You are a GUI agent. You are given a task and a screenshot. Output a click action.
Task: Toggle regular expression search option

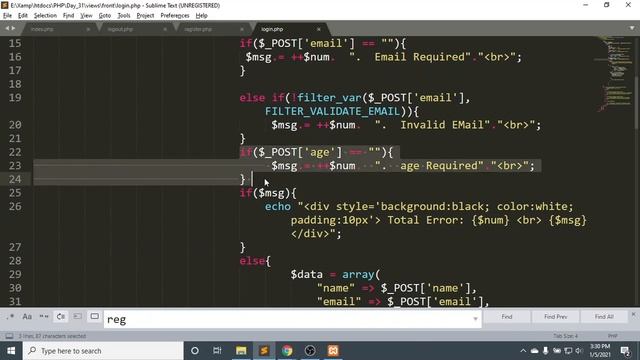tap(10, 317)
